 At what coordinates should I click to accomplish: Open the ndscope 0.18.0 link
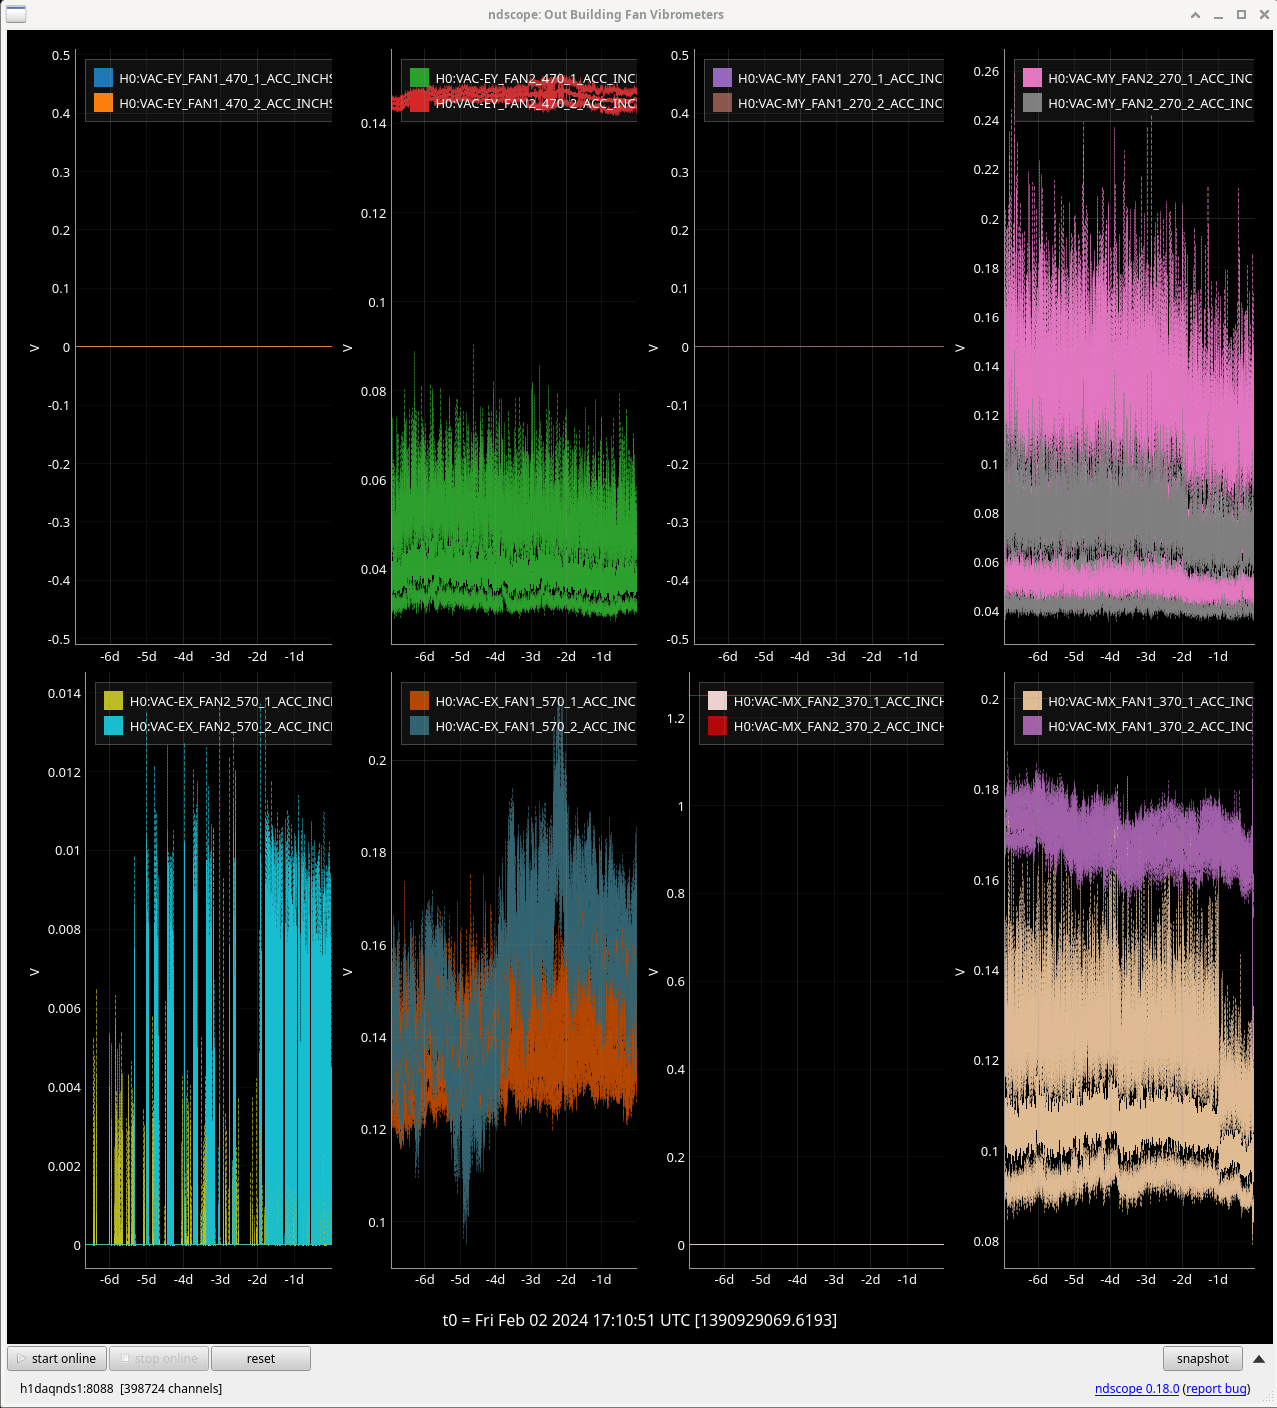(x=1136, y=1388)
